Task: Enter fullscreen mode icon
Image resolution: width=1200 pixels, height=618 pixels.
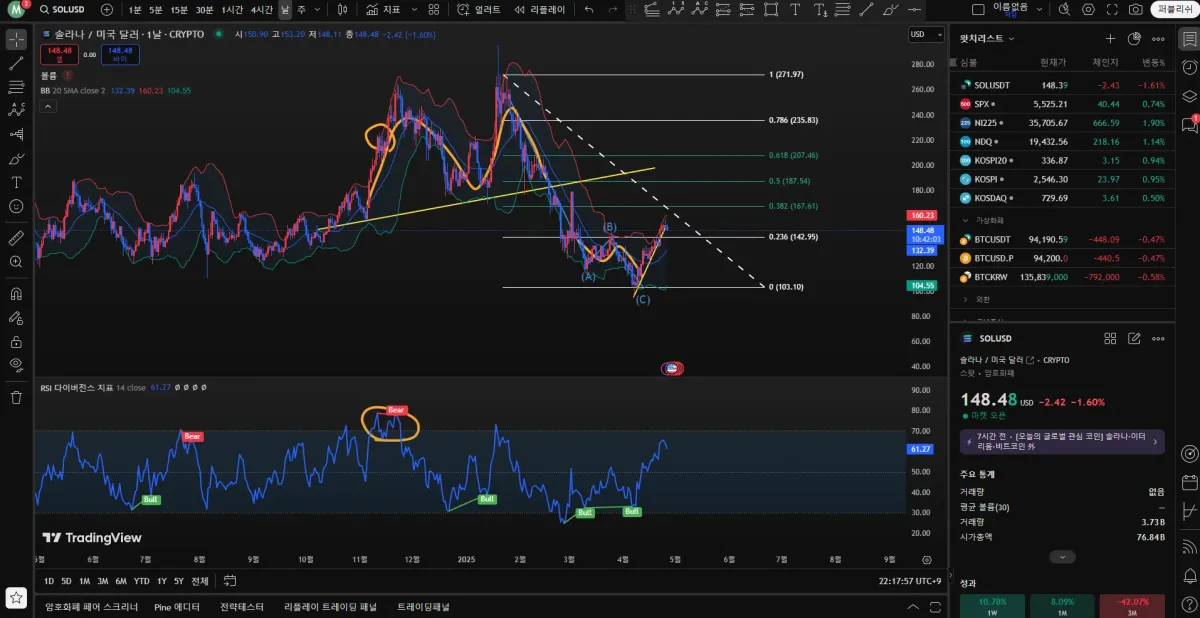Action: (1113, 9)
